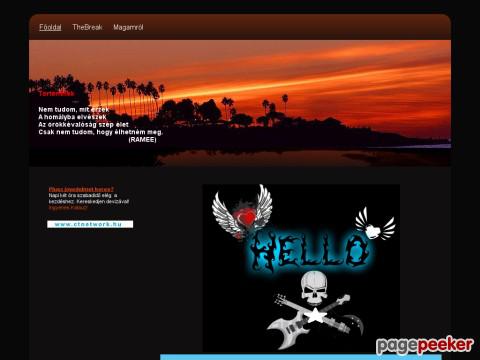Click the (RAMEE) signature text
Screen dimensions: 480x360
pos(142,140)
